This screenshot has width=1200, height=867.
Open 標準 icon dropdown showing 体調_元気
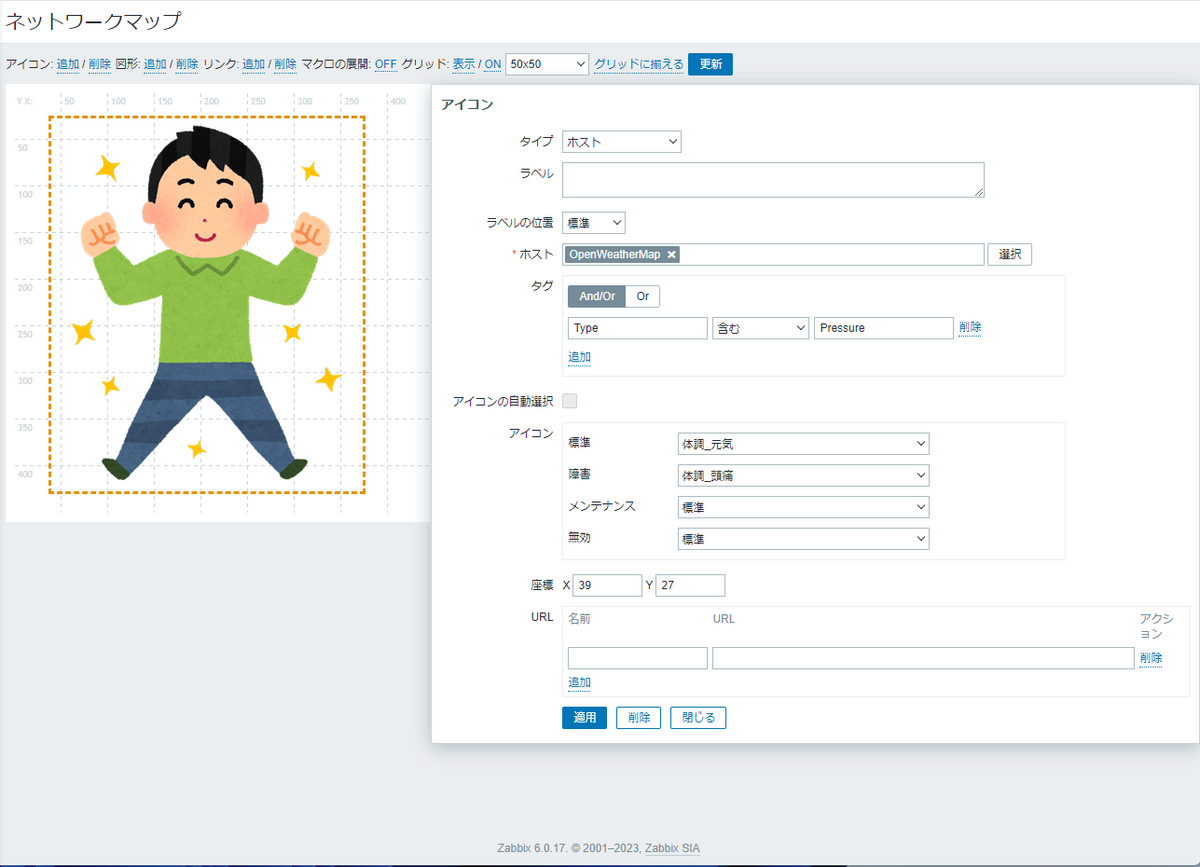pyautogui.click(x=803, y=444)
